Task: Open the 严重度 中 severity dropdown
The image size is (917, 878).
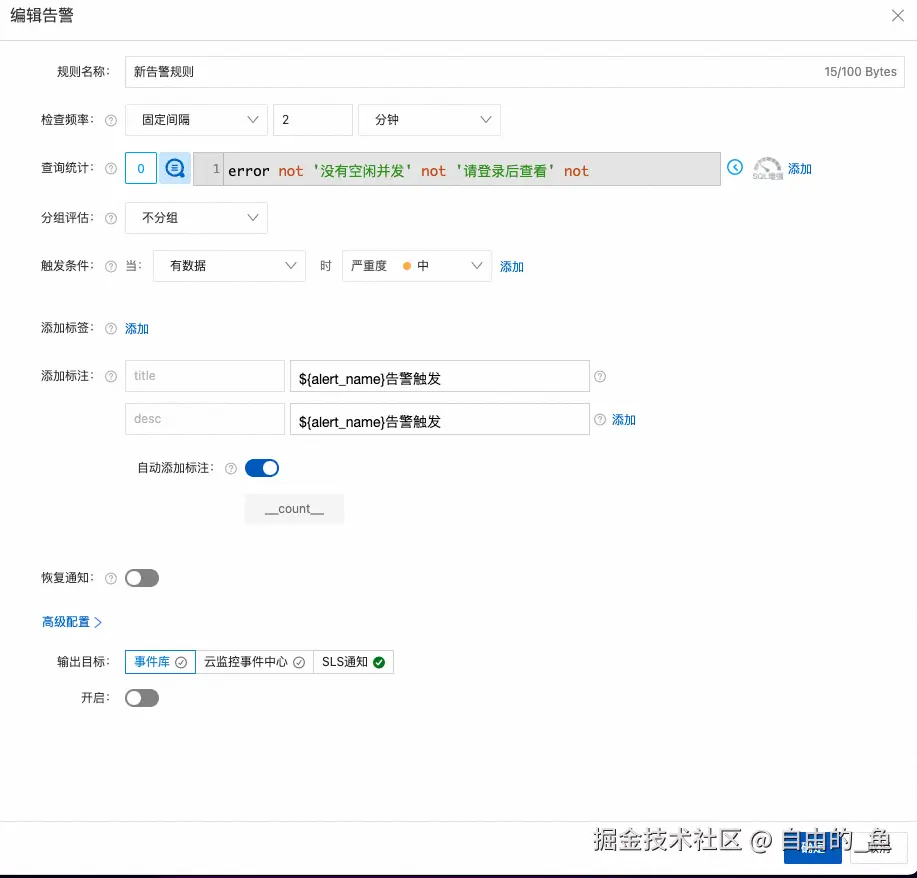Action: [x=416, y=266]
